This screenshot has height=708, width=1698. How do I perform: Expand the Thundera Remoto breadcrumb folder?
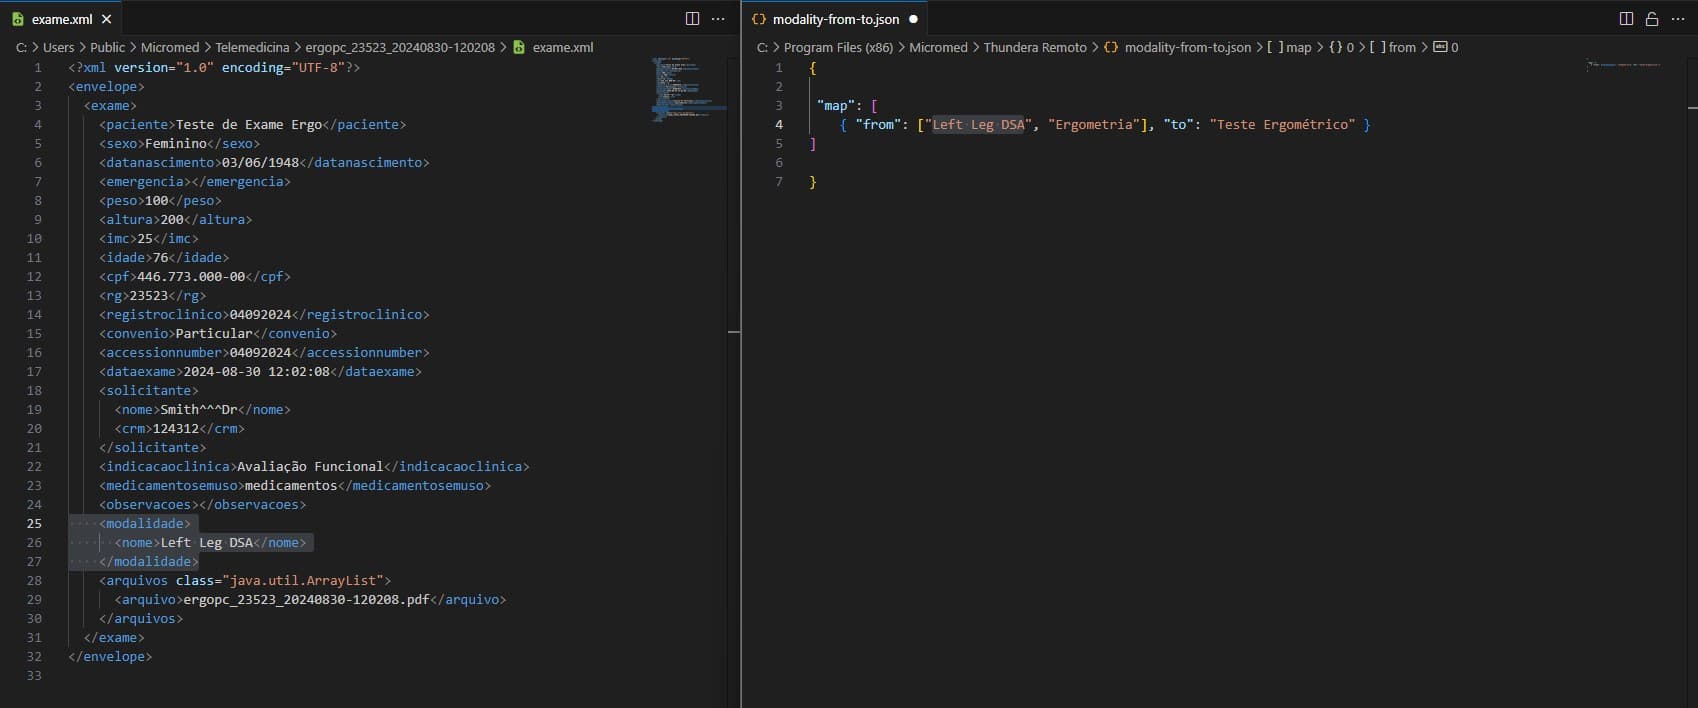1034,47
